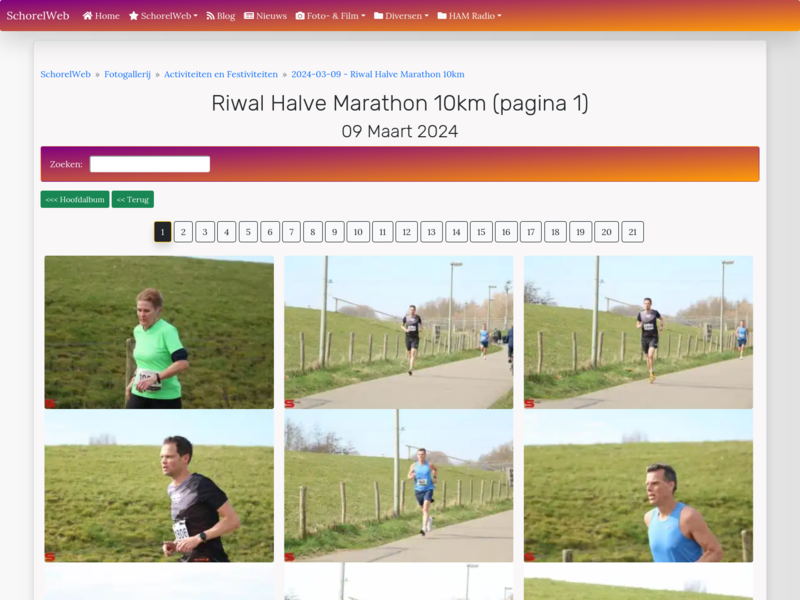Go to gallery page 18
This screenshot has width=800, height=600.
point(556,232)
